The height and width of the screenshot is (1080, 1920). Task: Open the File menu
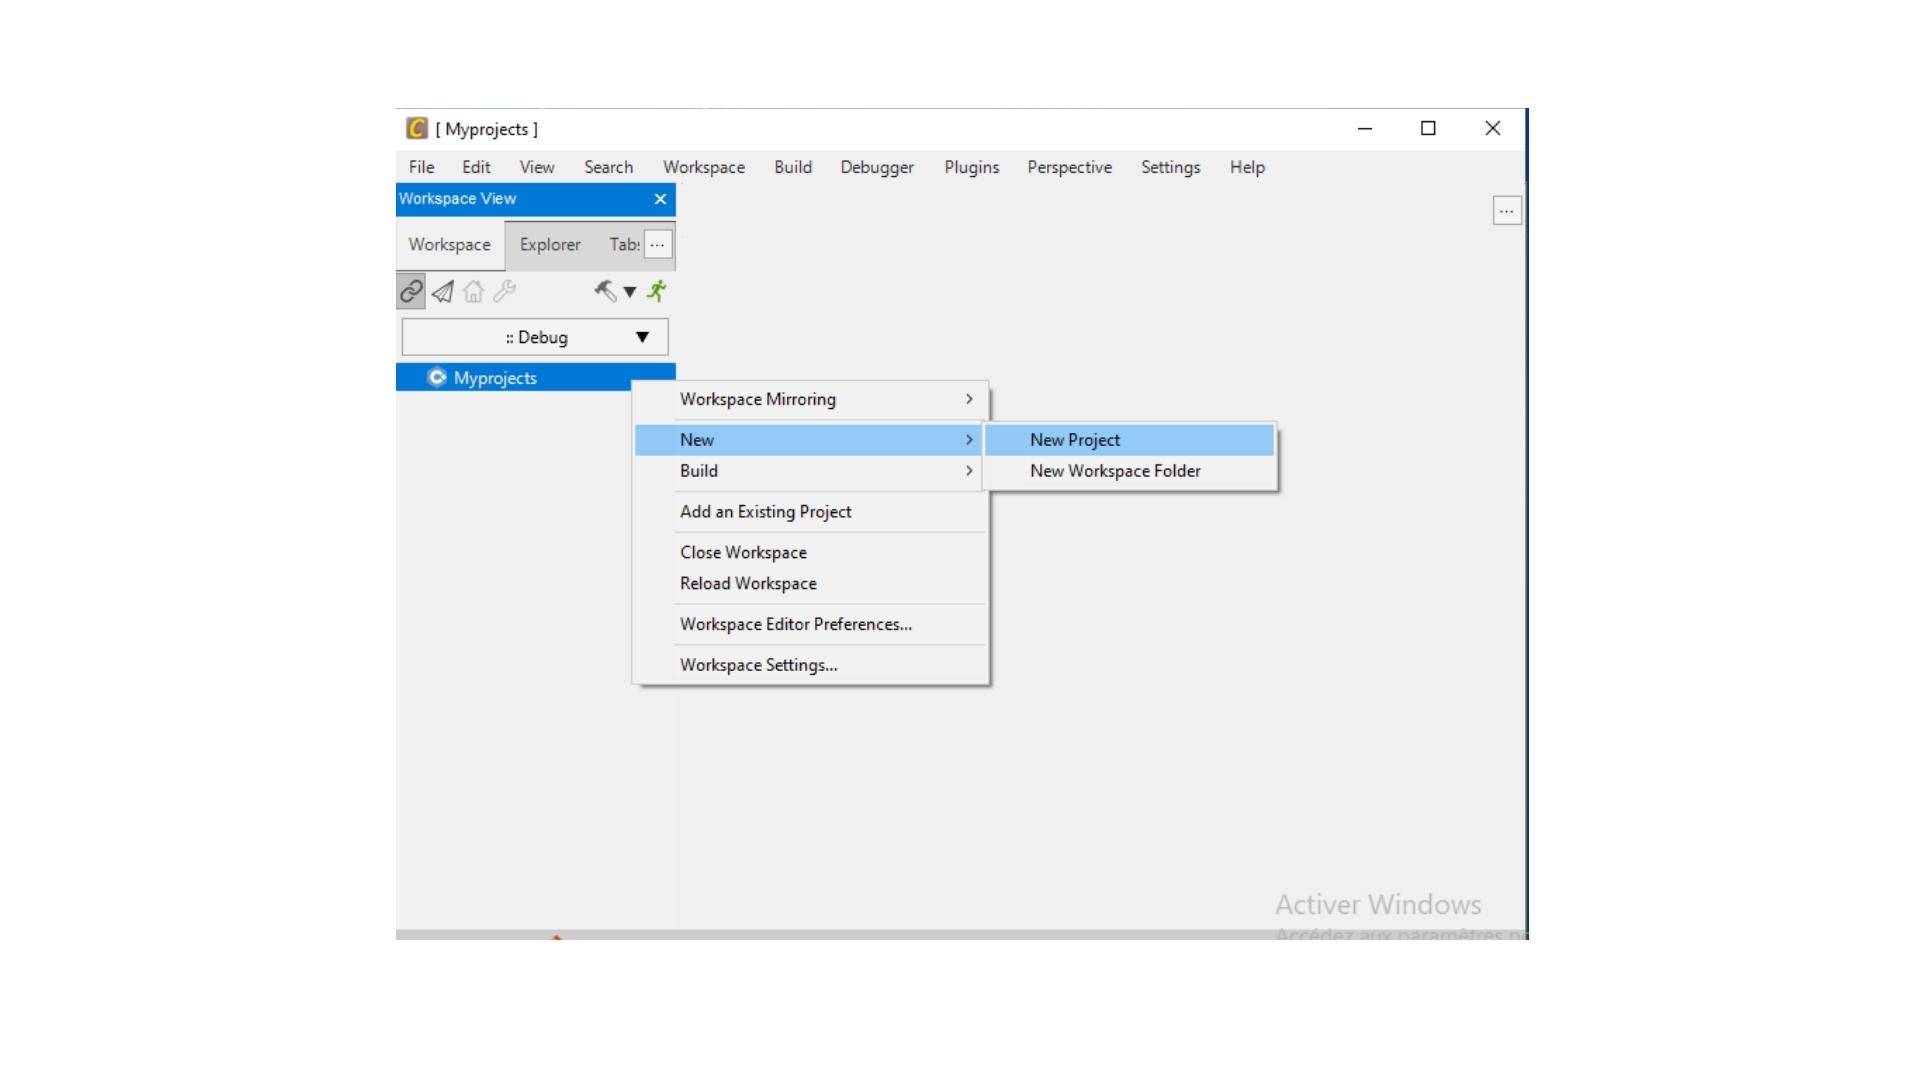coord(421,167)
